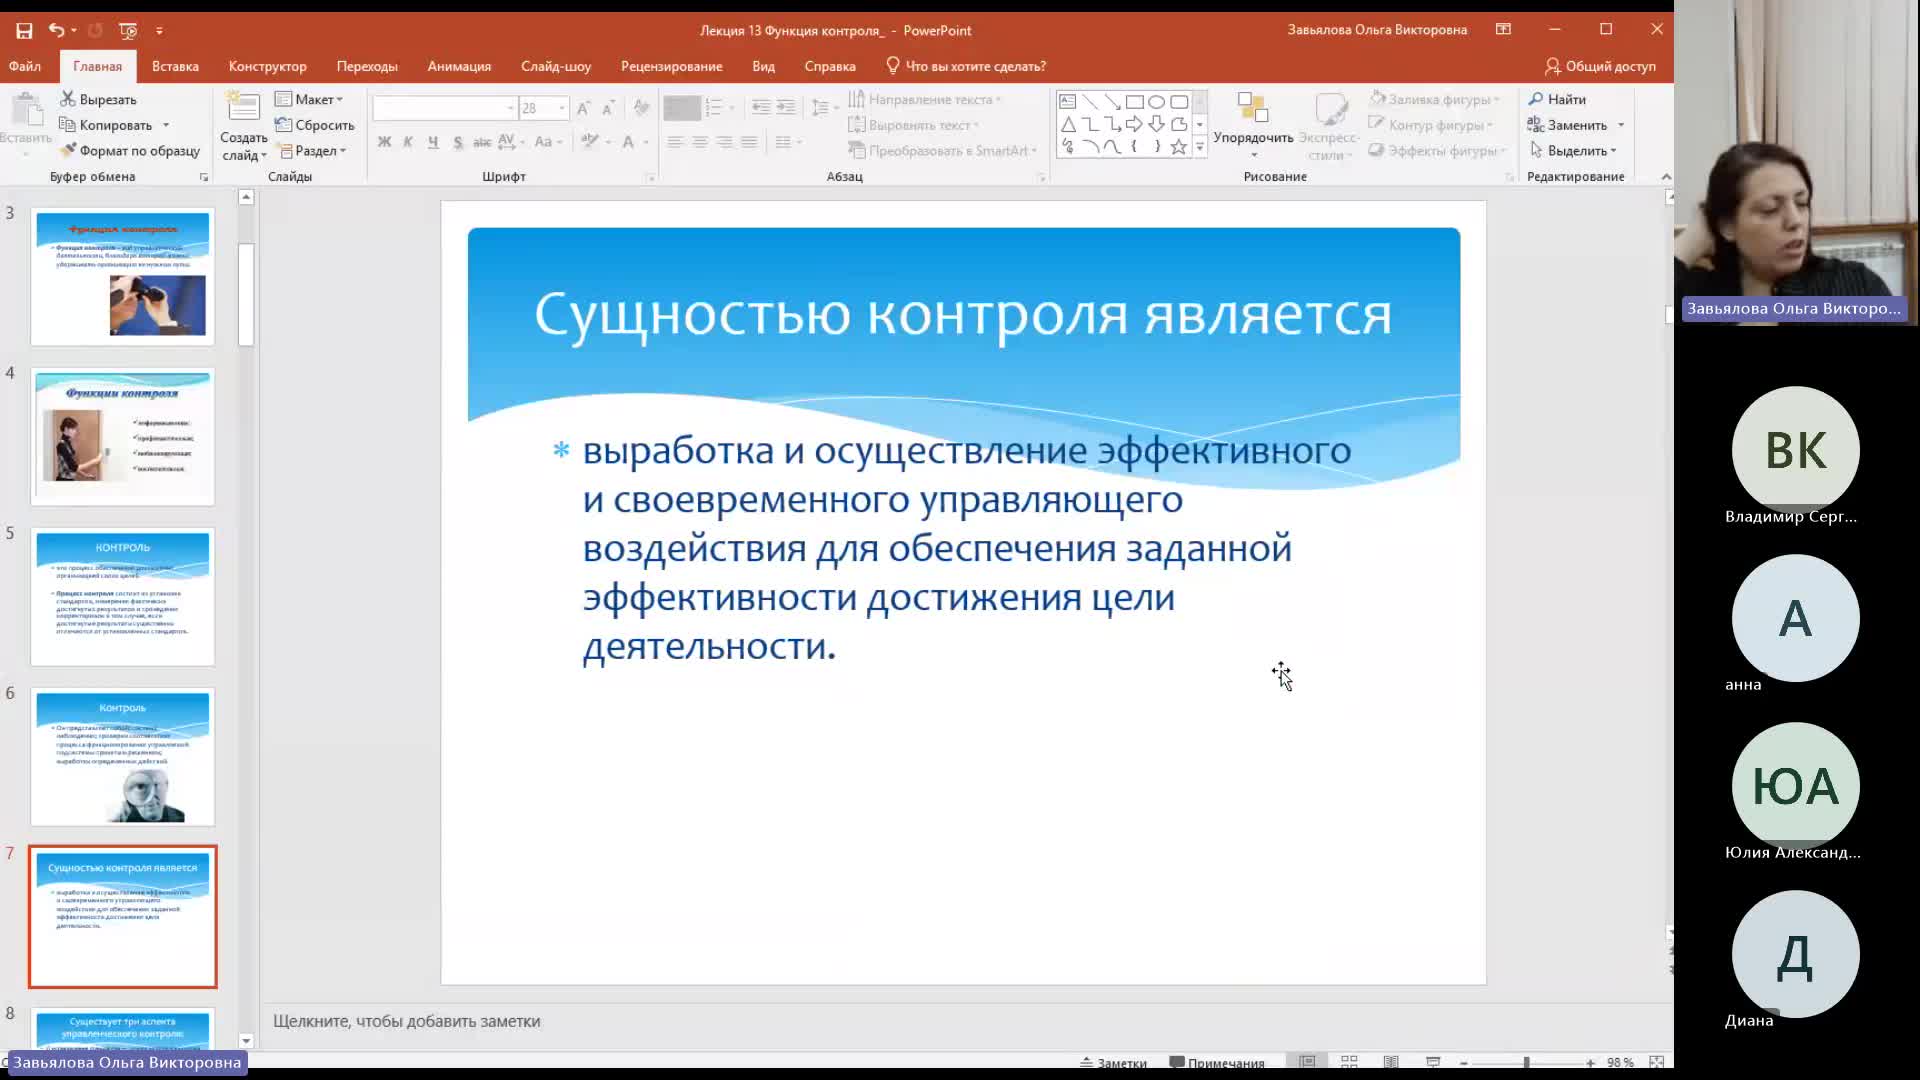Screen dimensions: 1920x1080
Task: Switch to slide sorter view in status bar
Action: point(1349,1062)
